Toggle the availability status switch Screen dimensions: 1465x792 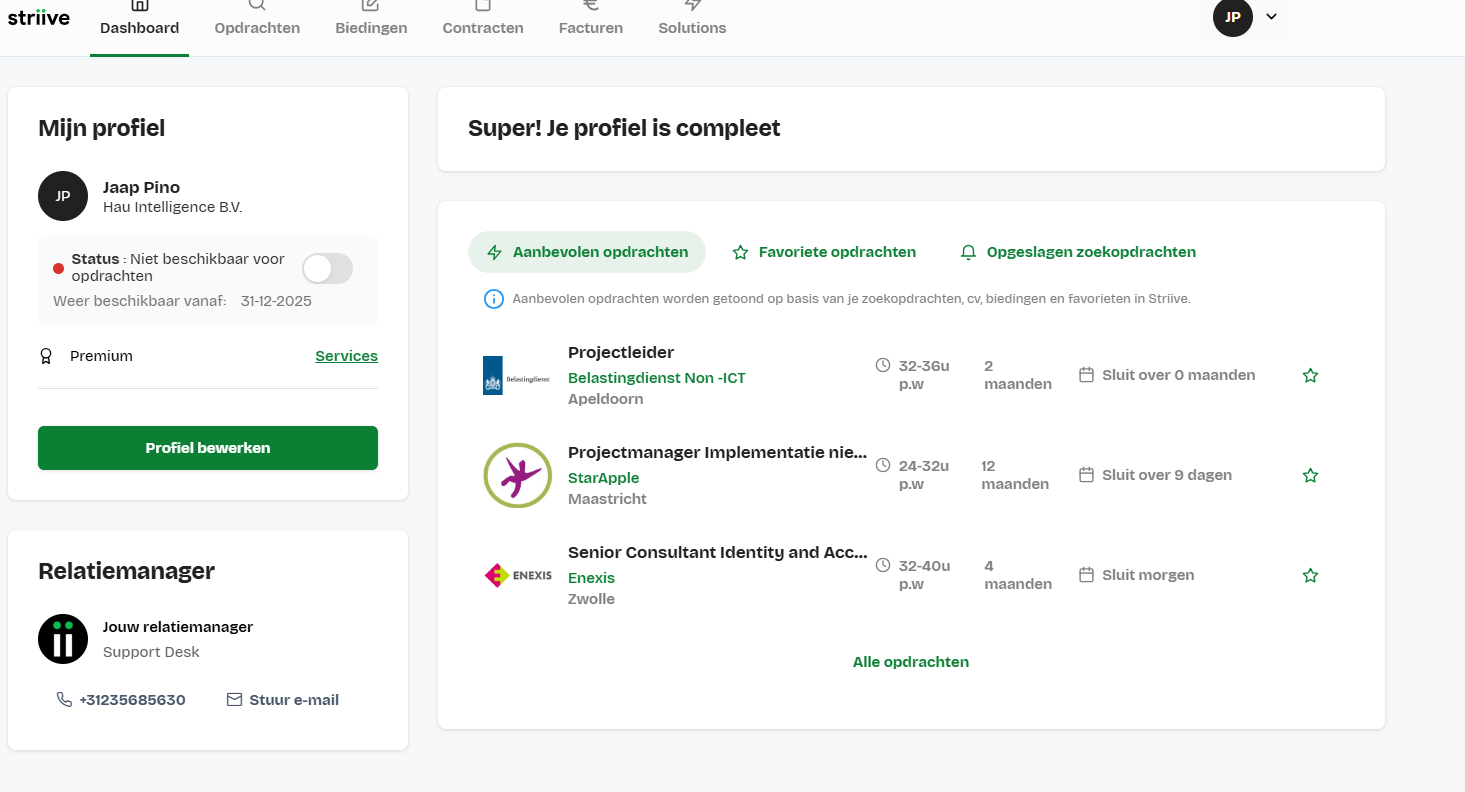(328, 268)
